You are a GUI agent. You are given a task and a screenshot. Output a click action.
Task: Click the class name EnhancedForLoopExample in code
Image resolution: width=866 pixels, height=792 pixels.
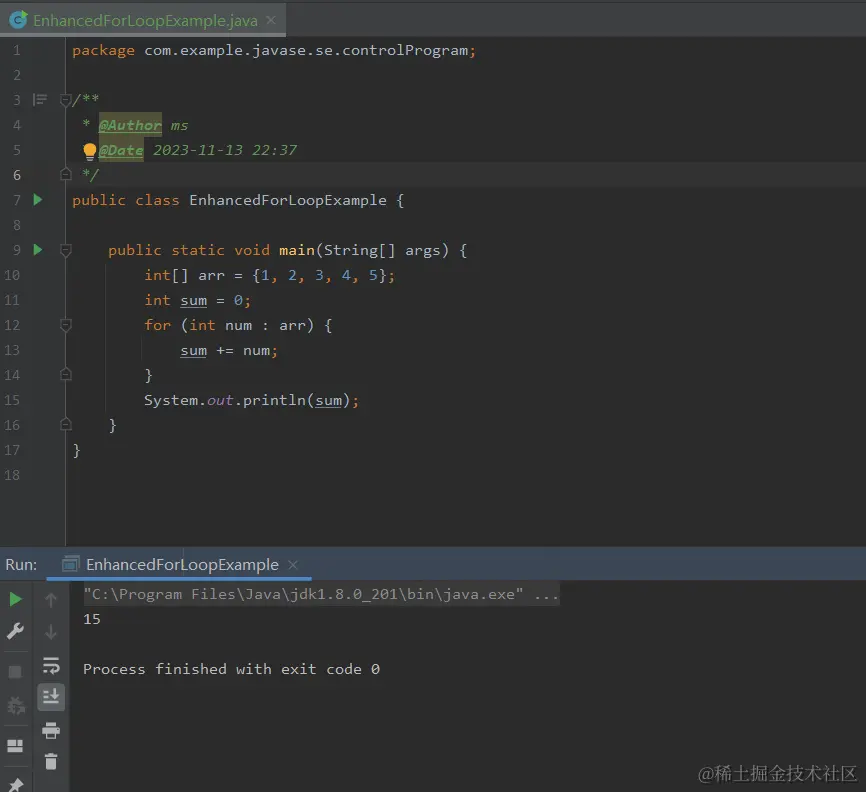[288, 200]
